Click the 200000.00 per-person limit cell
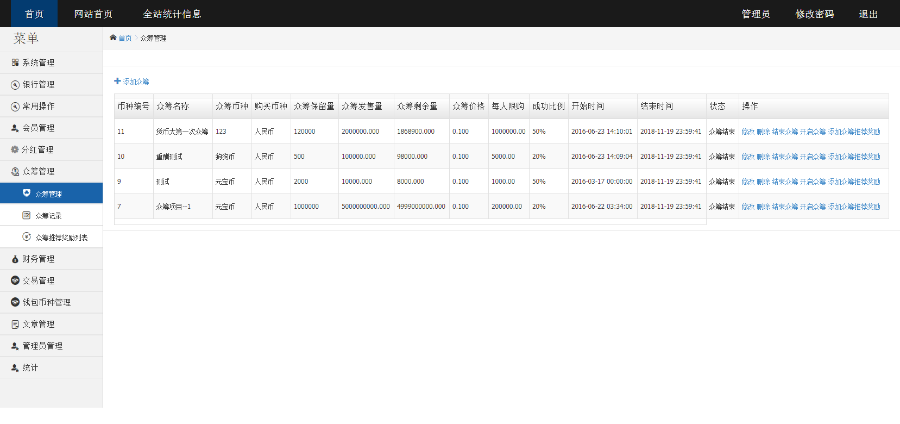 (x=507, y=207)
